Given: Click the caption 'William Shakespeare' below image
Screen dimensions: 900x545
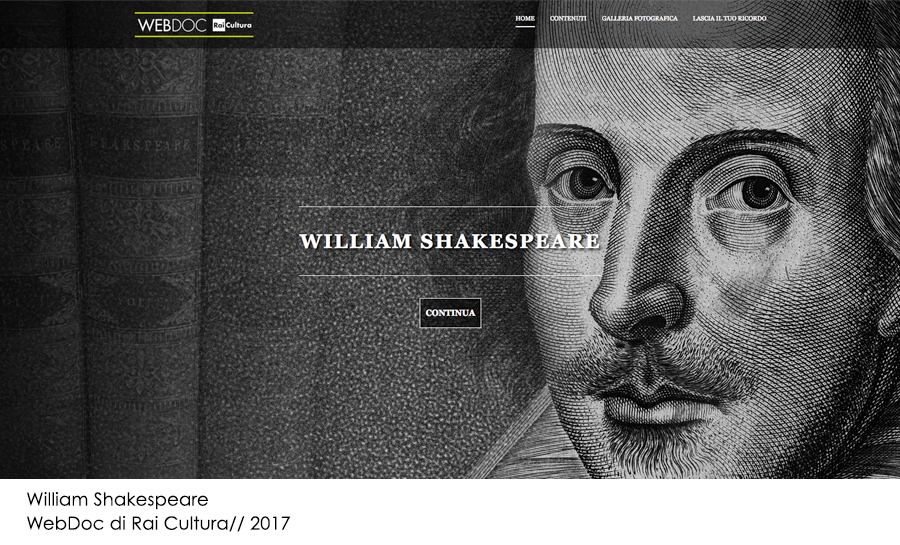Looking at the screenshot, I should [117, 499].
